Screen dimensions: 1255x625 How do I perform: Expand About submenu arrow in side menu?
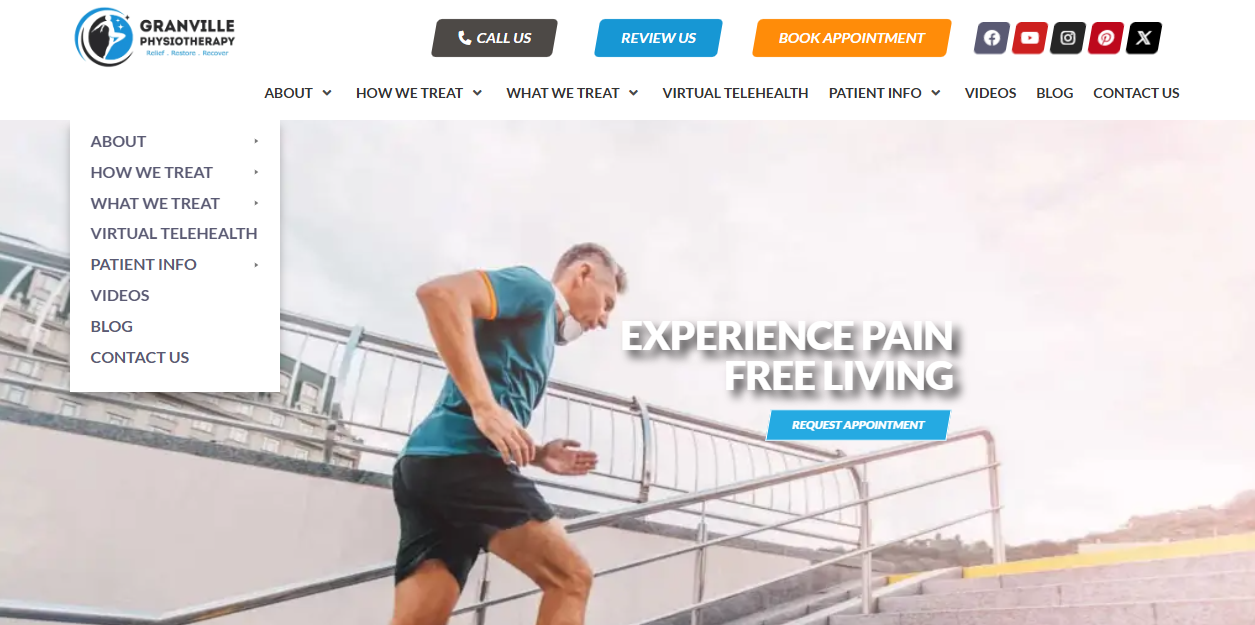click(256, 141)
